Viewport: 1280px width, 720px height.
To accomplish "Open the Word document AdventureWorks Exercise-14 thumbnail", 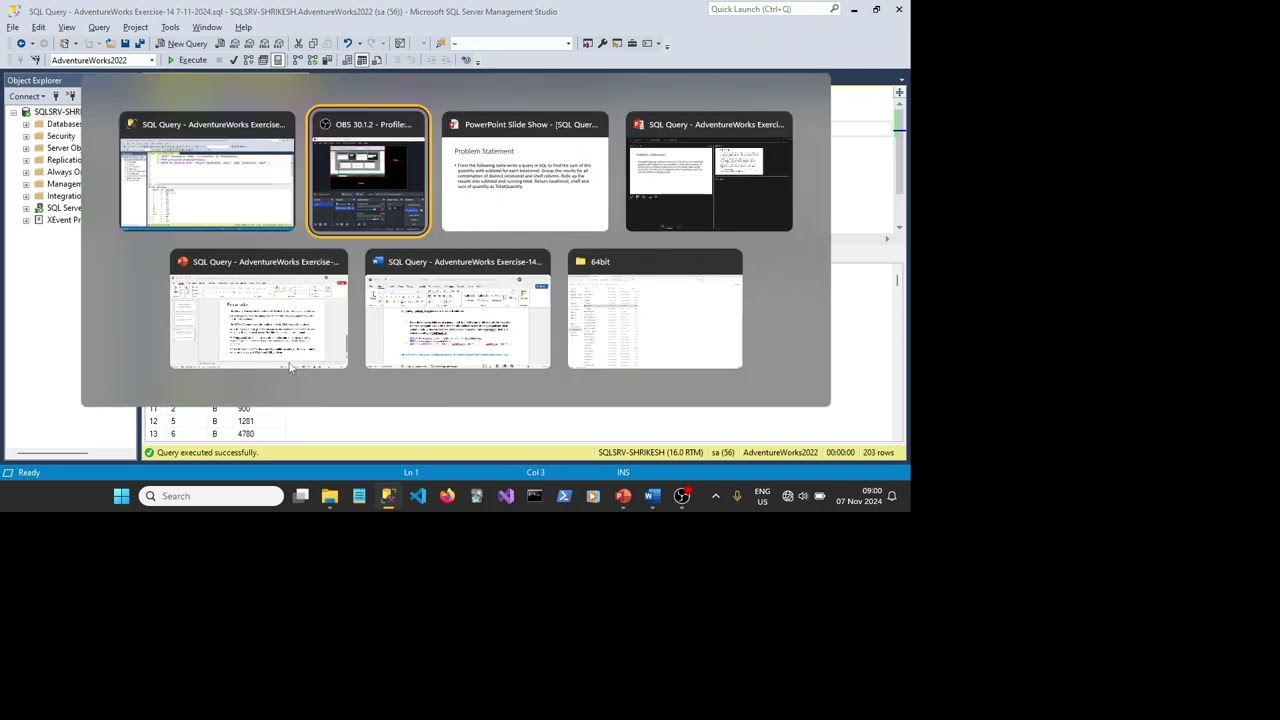I will click(x=458, y=309).
